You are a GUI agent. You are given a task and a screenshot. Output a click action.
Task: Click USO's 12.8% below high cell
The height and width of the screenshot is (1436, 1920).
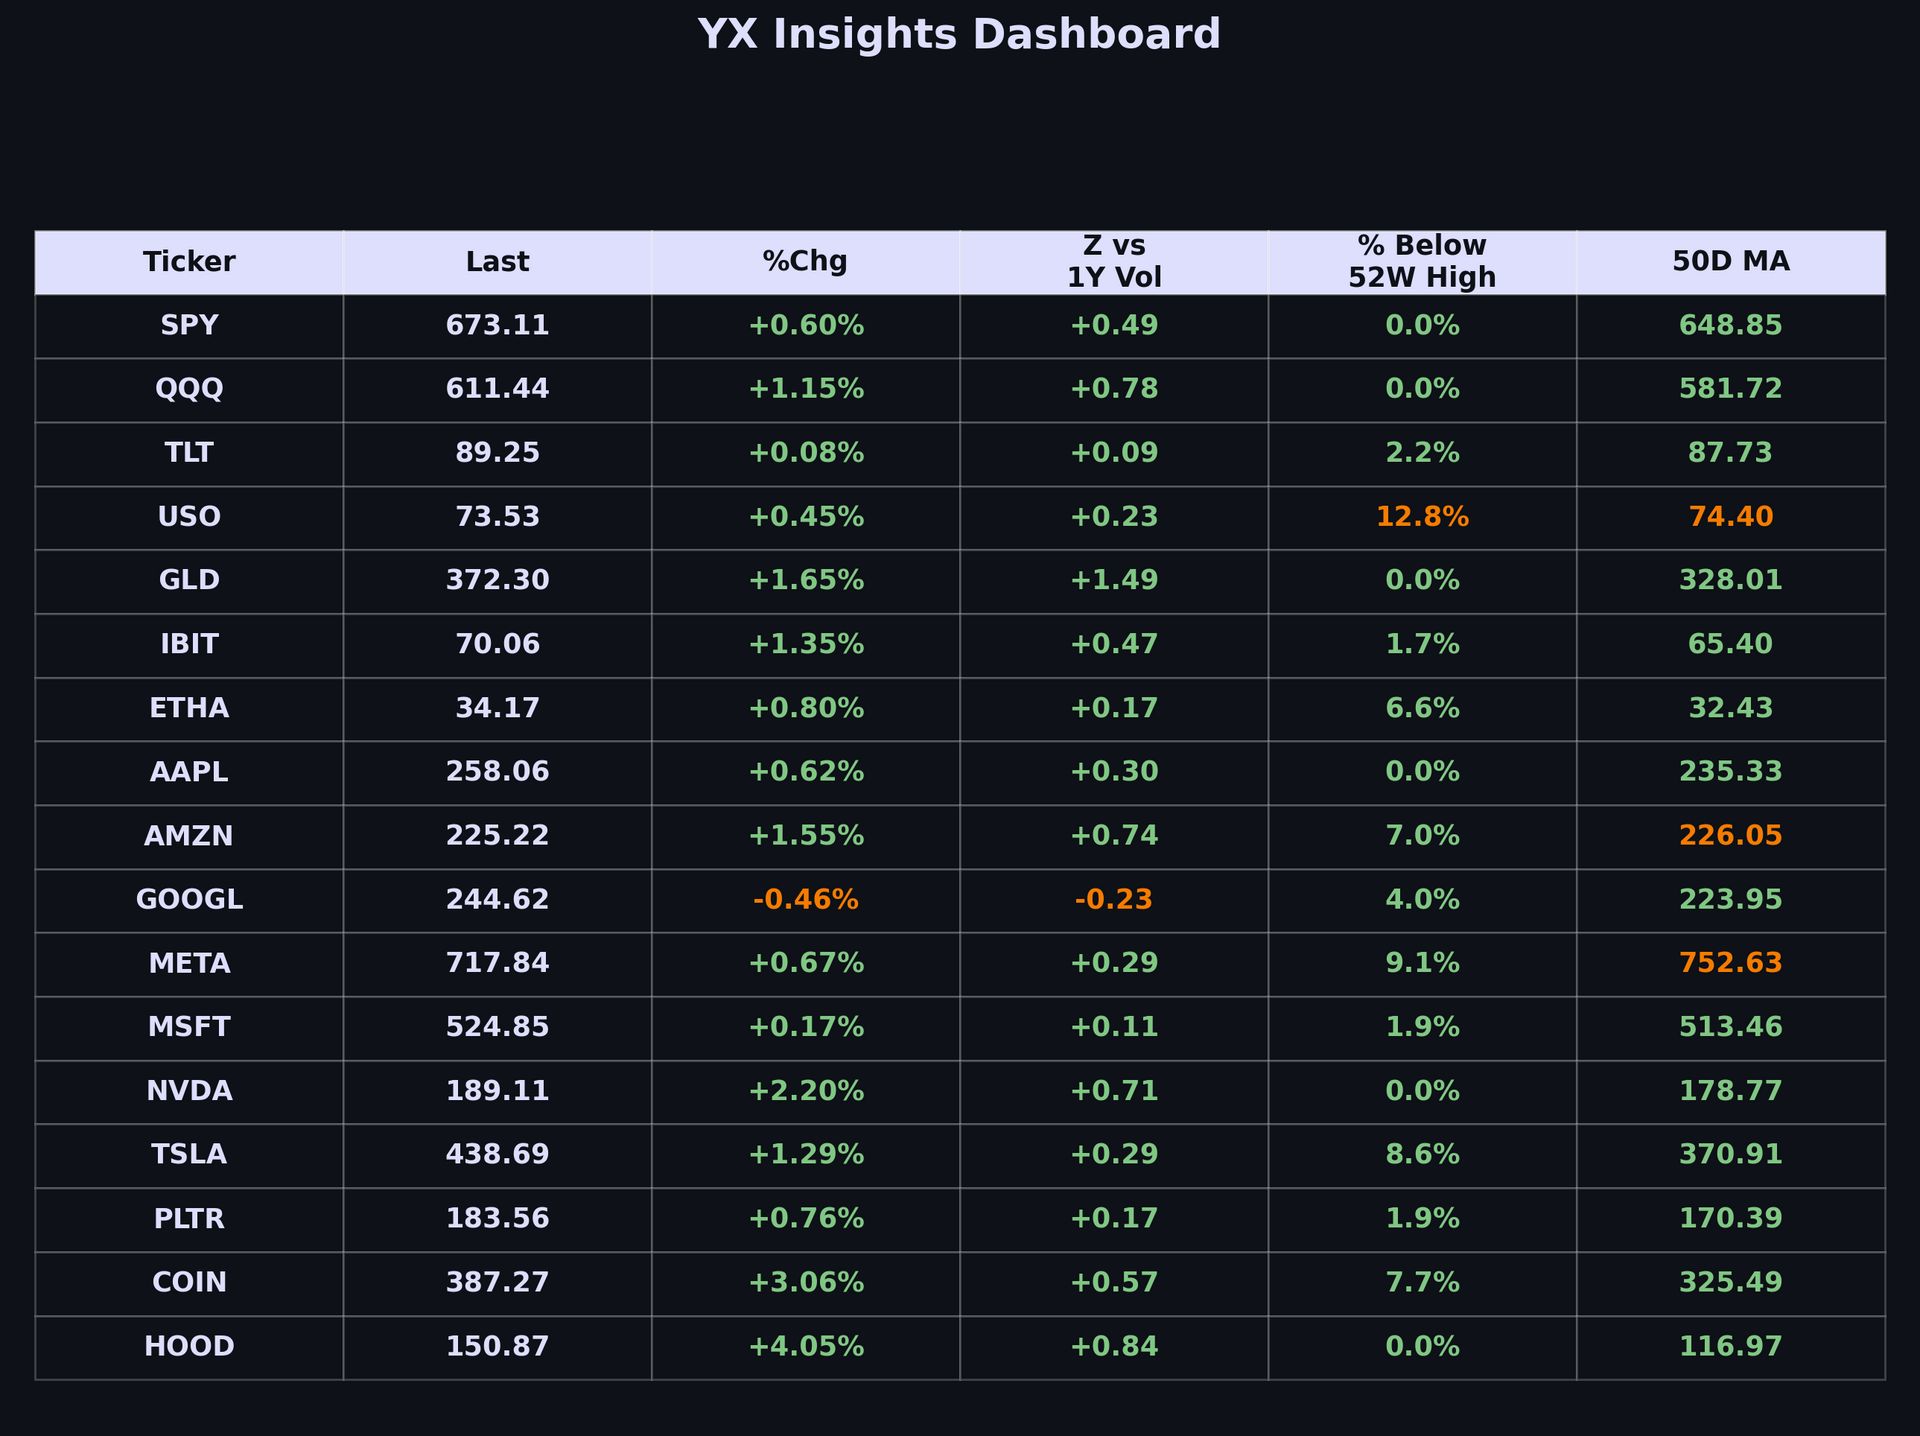coord(1422,517)
